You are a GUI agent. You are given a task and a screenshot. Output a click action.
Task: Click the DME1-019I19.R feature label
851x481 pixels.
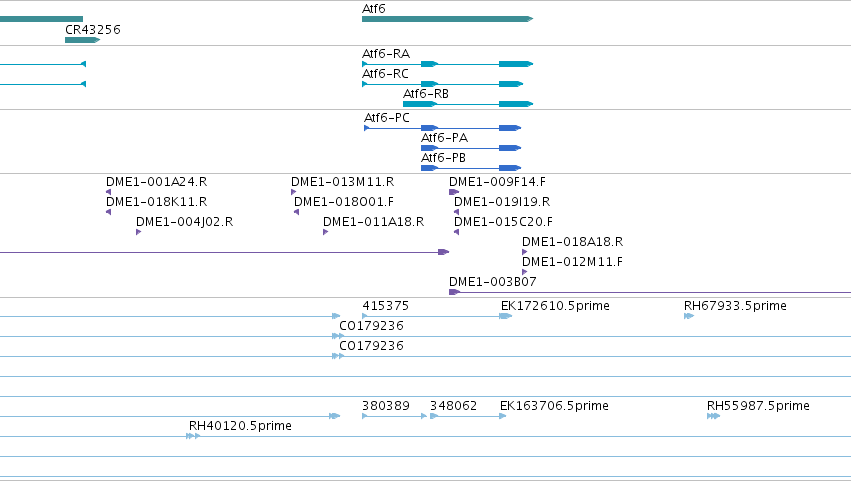click(502, 202)
